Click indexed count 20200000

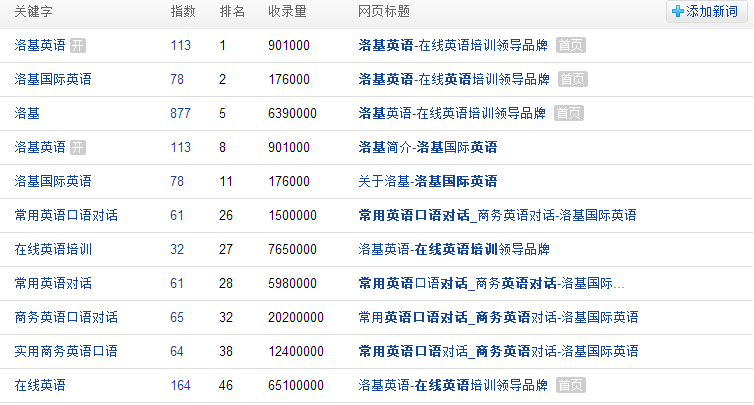(296, 317)
